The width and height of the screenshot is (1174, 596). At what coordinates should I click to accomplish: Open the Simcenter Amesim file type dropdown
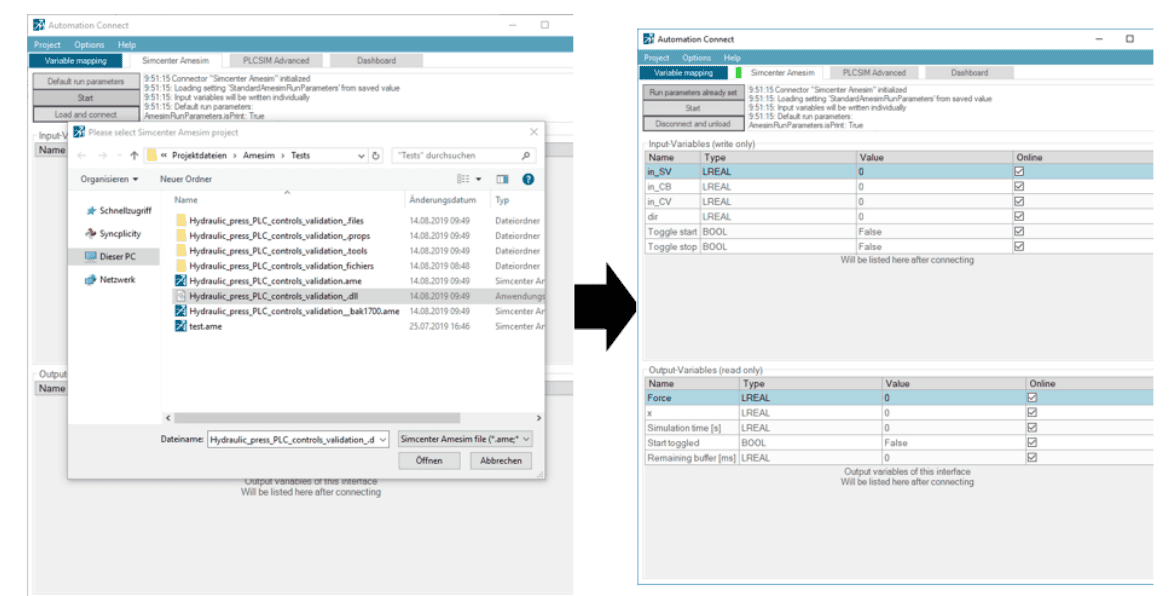coord(464,439)
